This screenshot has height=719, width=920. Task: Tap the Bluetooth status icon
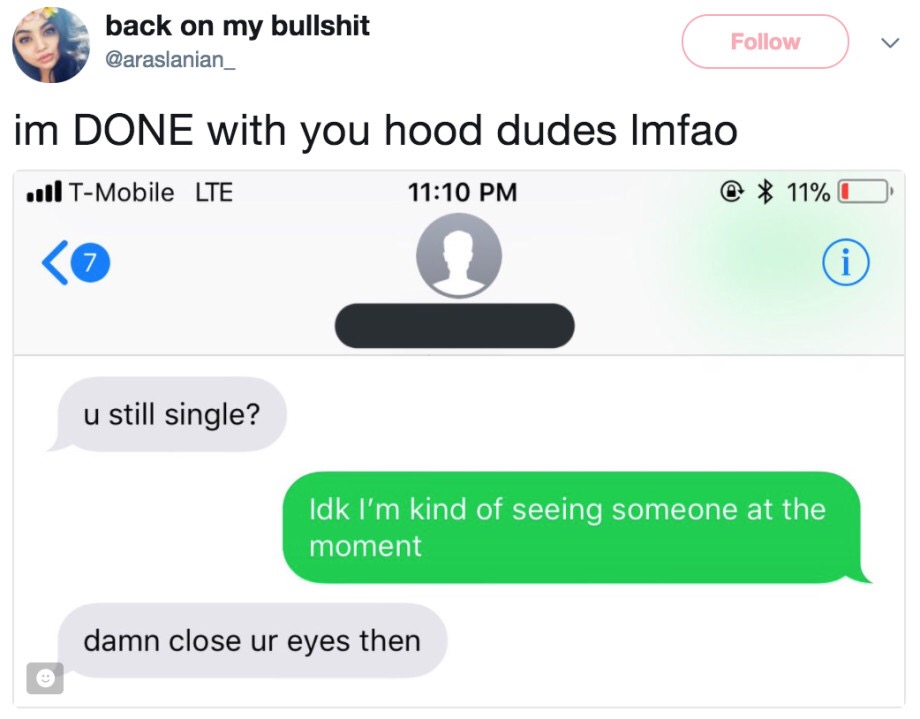click(765, 192)
